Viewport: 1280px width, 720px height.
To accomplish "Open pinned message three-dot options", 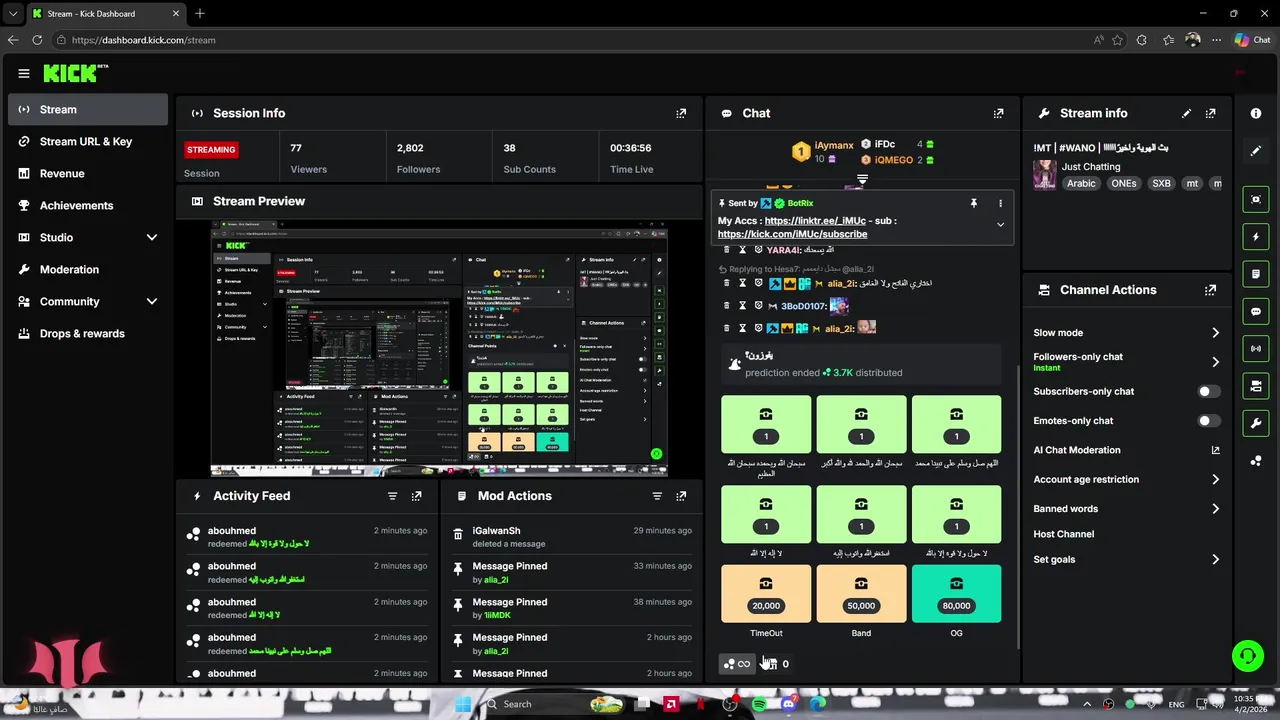I will (x=1000, y=203).
